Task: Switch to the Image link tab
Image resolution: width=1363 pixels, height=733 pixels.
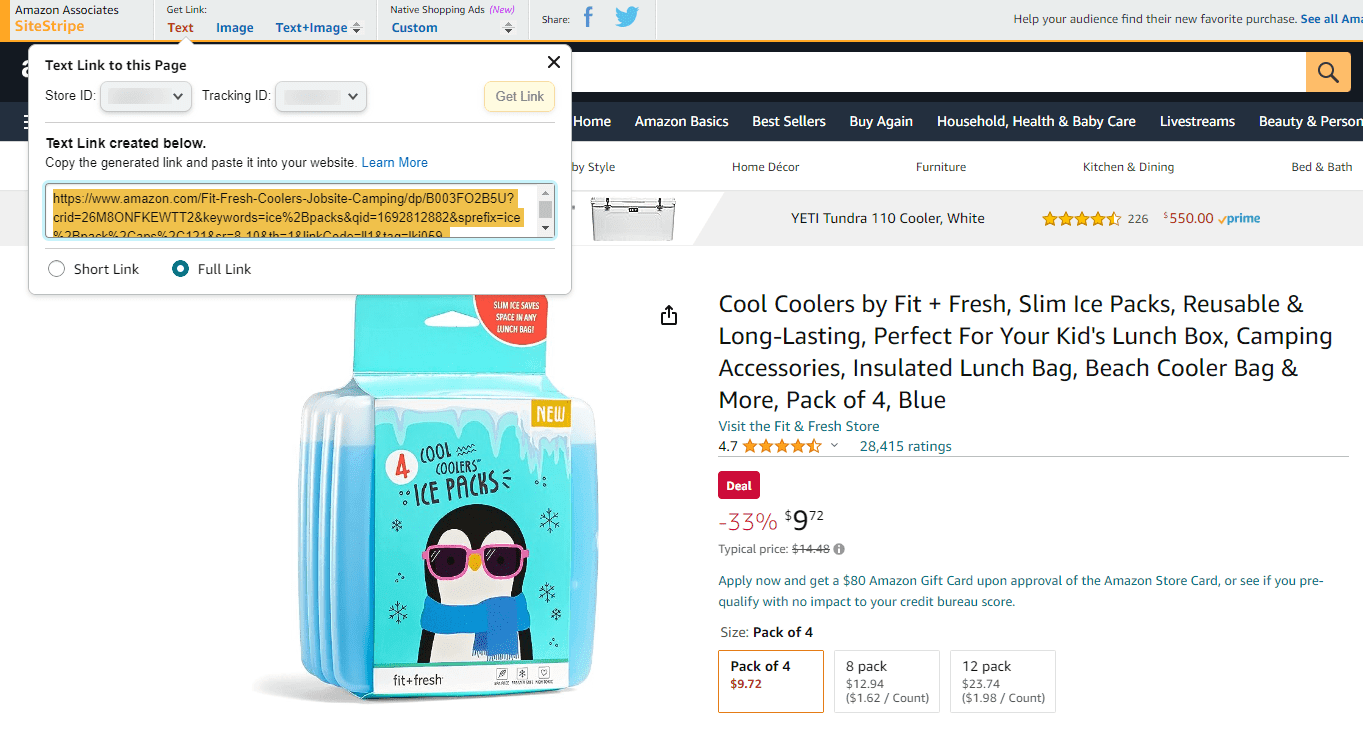Action: [234, 27]
